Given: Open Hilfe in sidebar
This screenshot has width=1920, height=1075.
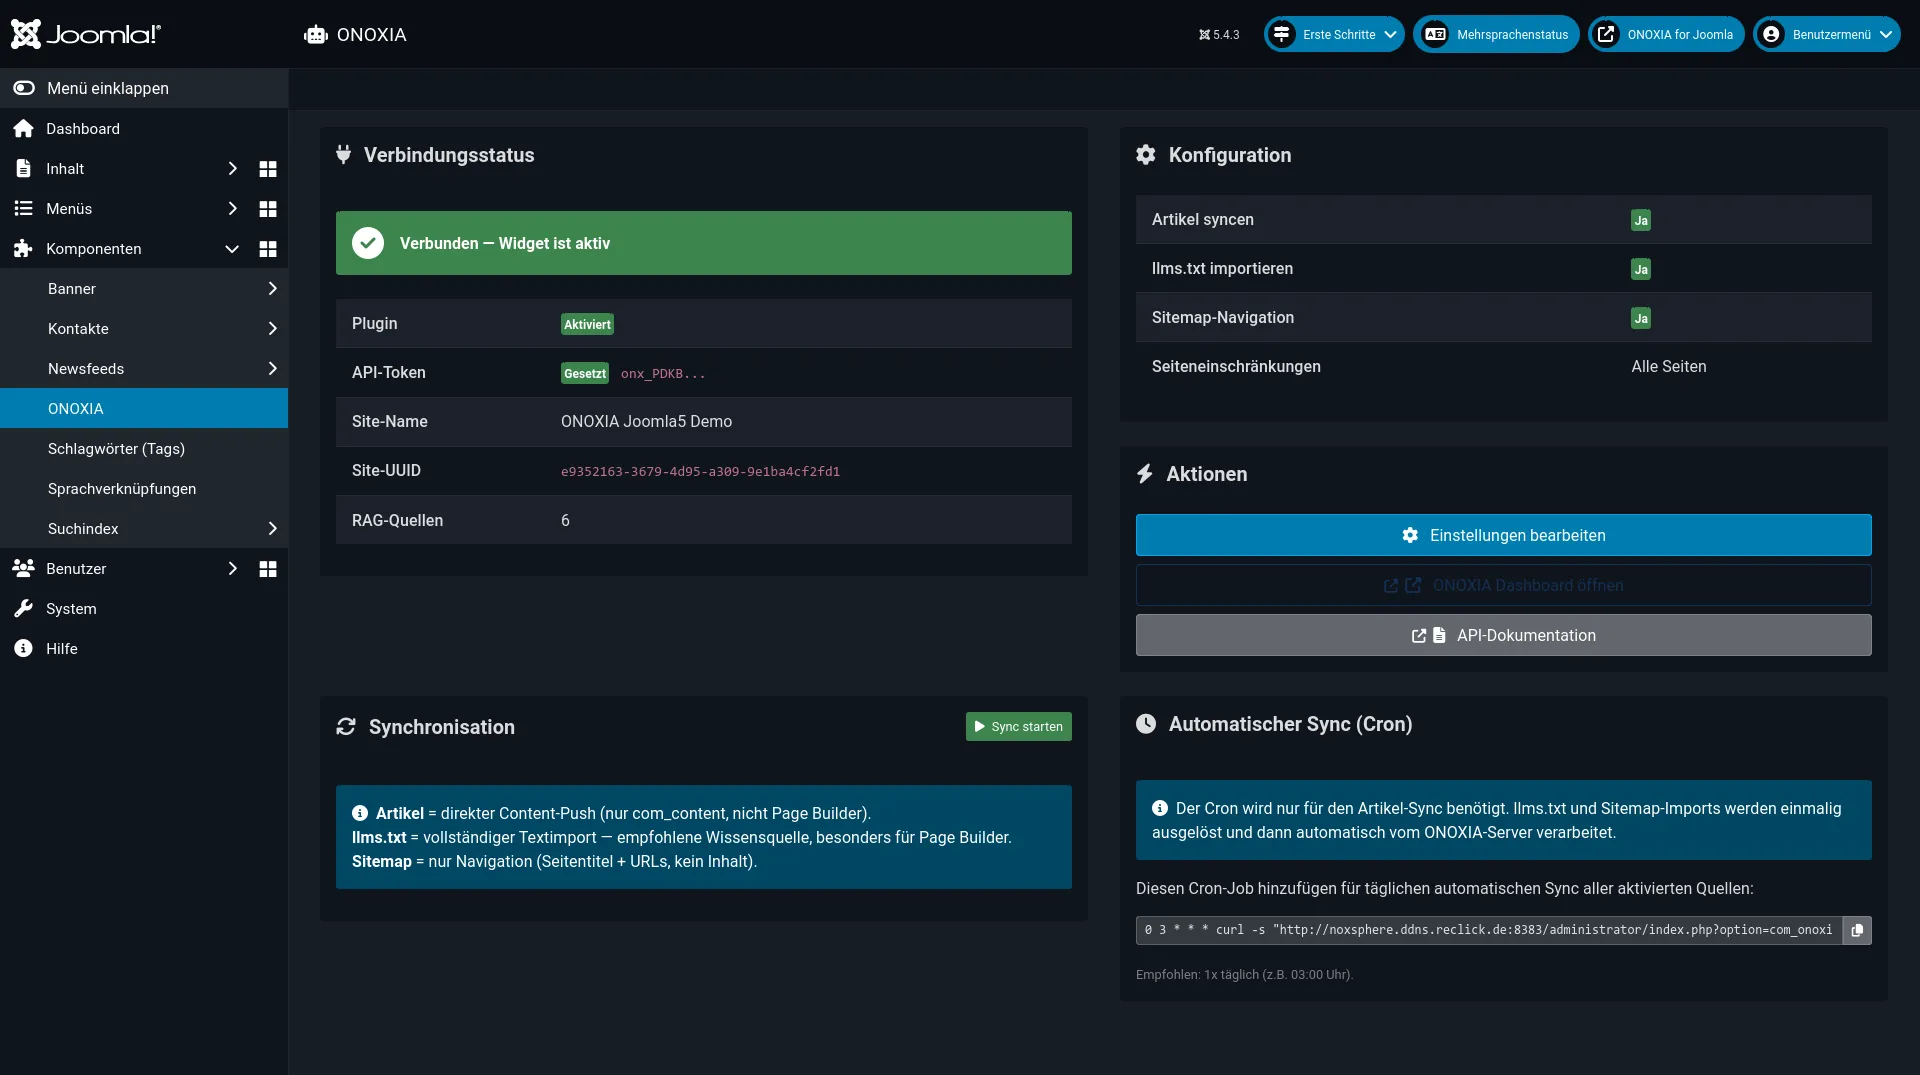Looking at the screenshot, I should (144, 649).
